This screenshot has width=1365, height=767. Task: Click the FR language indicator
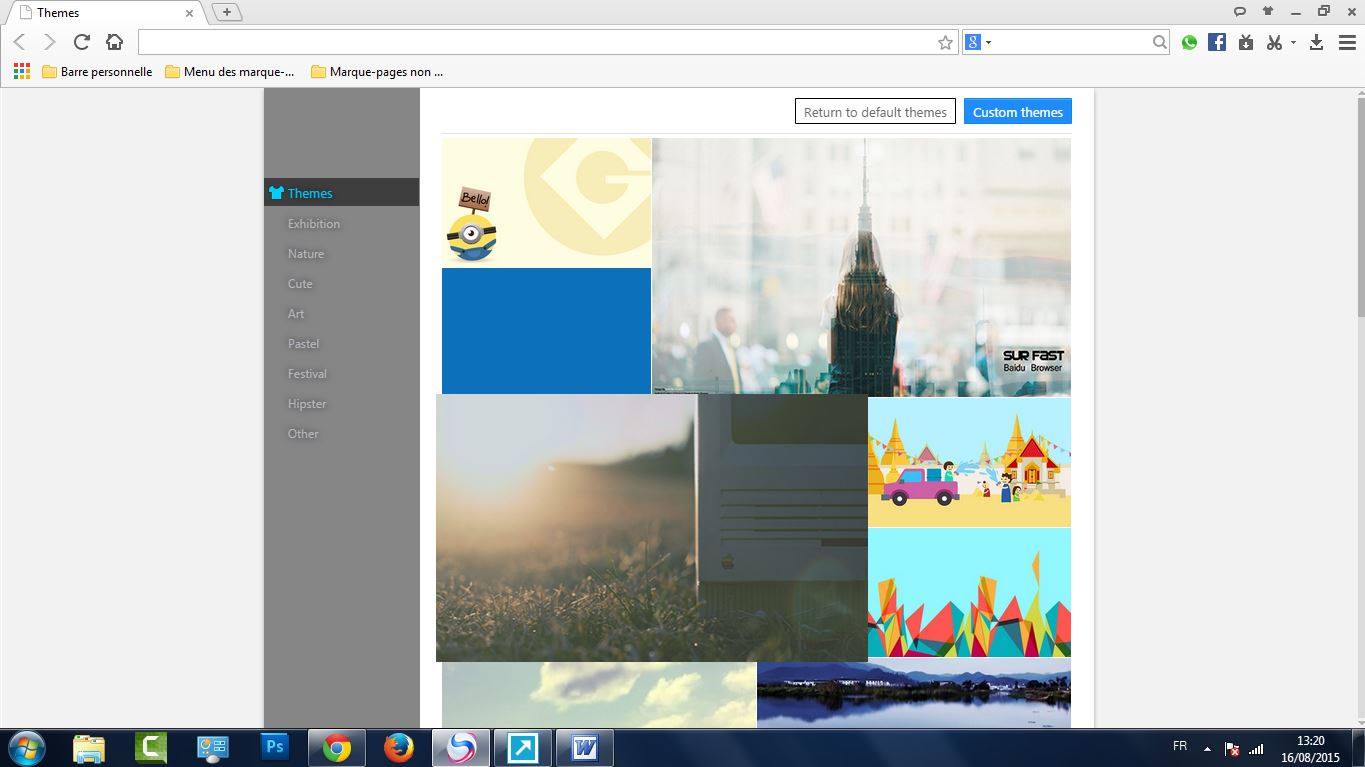[x=1180, y=747]
